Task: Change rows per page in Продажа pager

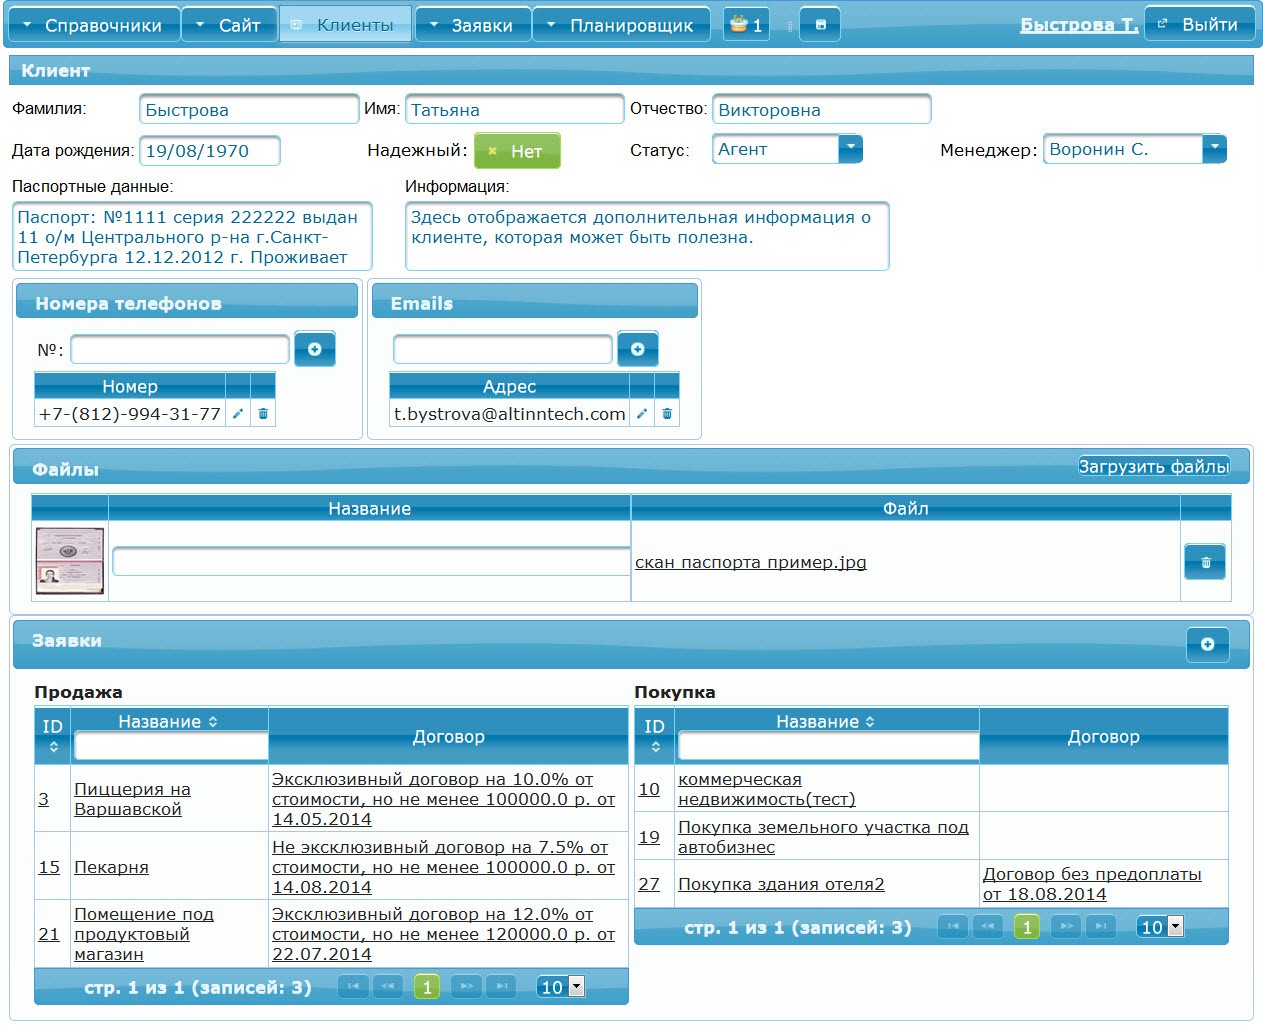Action: [560, 986]
